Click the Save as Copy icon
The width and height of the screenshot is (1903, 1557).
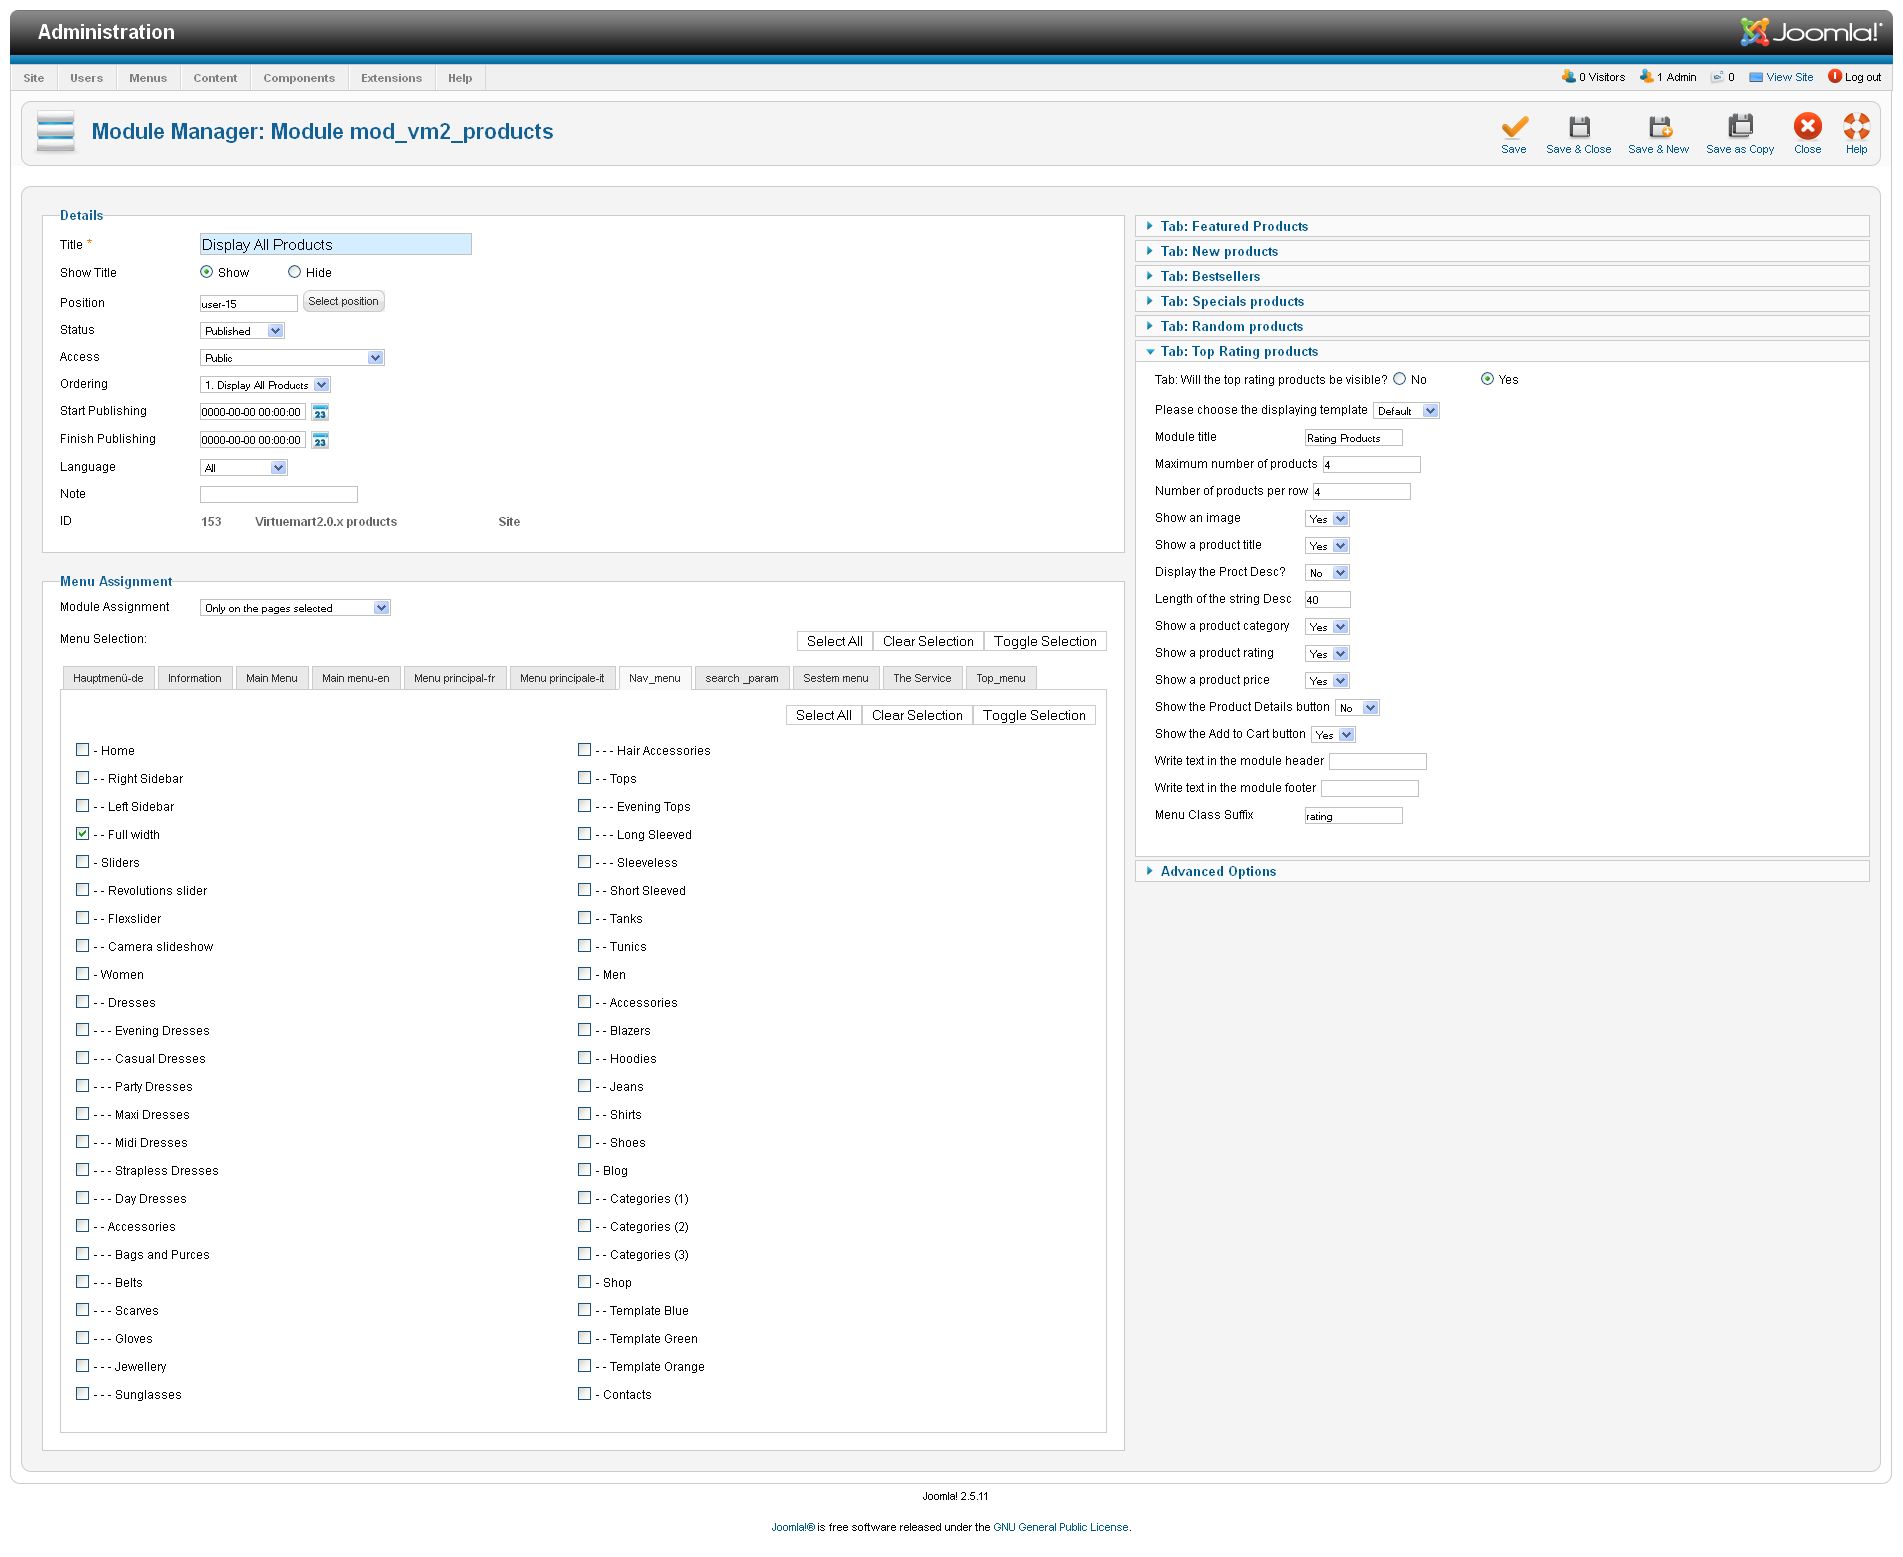tap(1739, 127)
